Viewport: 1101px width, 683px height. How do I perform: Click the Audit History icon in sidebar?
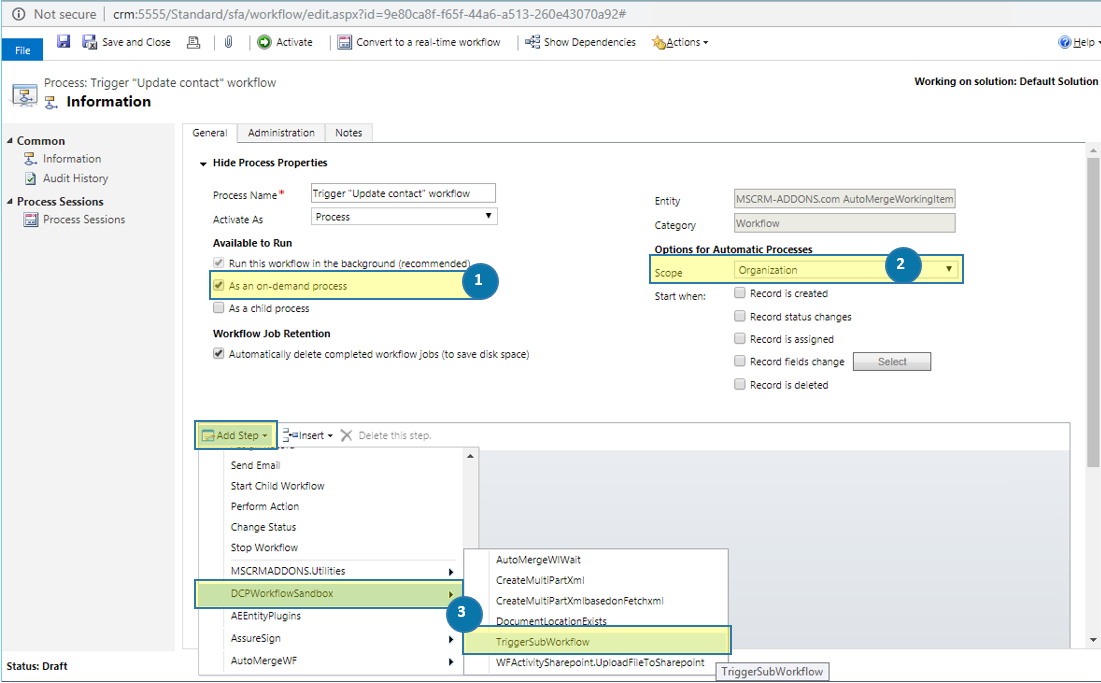pos(31,178)
